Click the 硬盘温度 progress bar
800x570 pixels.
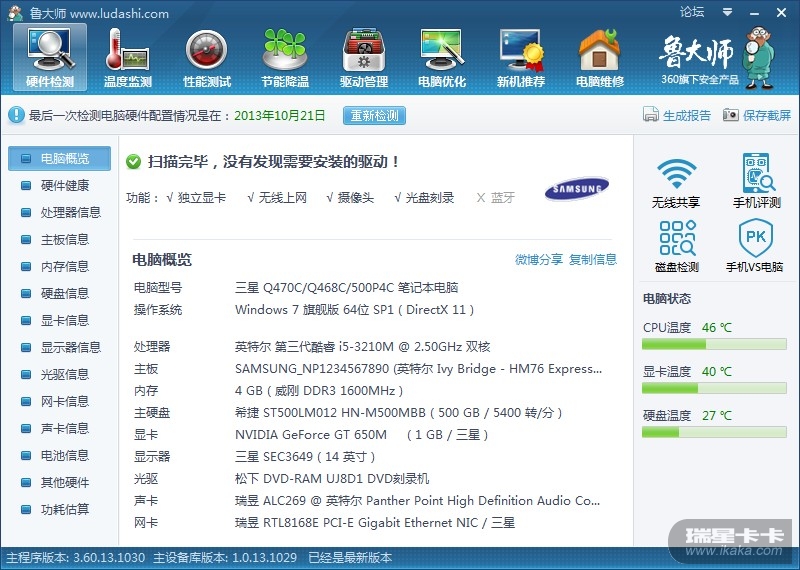714,432
